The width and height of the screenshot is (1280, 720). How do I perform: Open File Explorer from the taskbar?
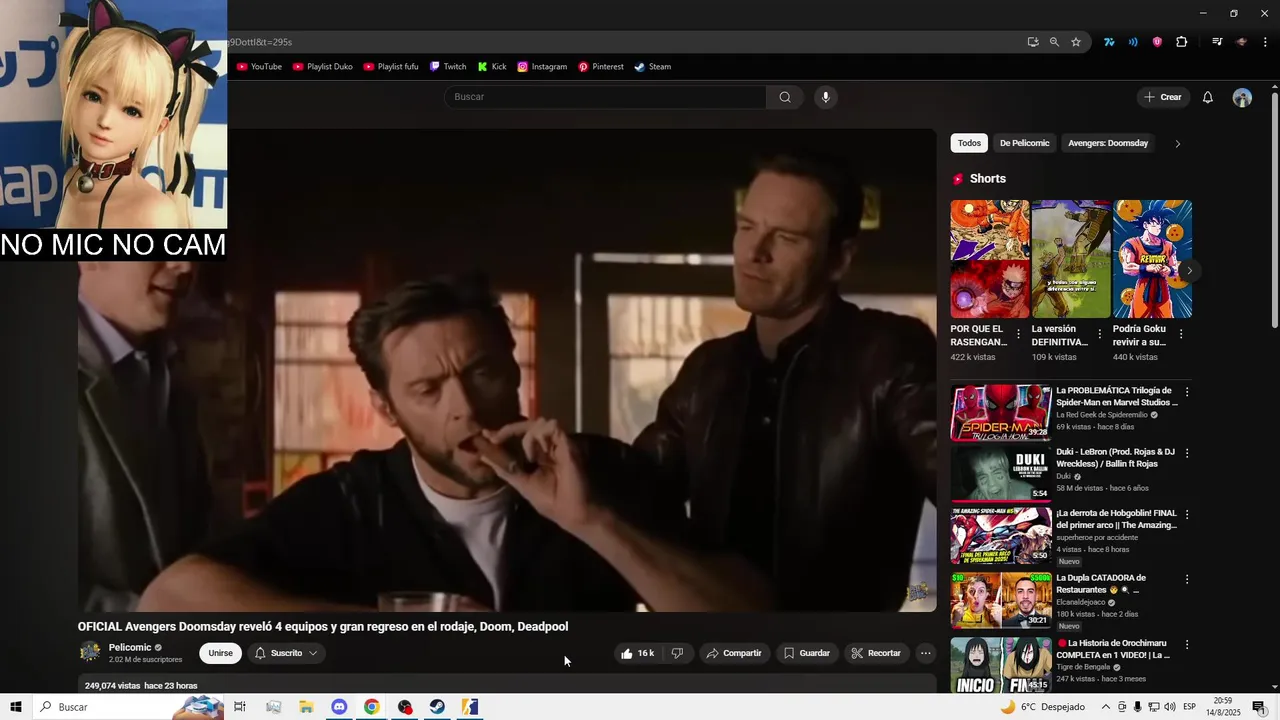point(306,707)
